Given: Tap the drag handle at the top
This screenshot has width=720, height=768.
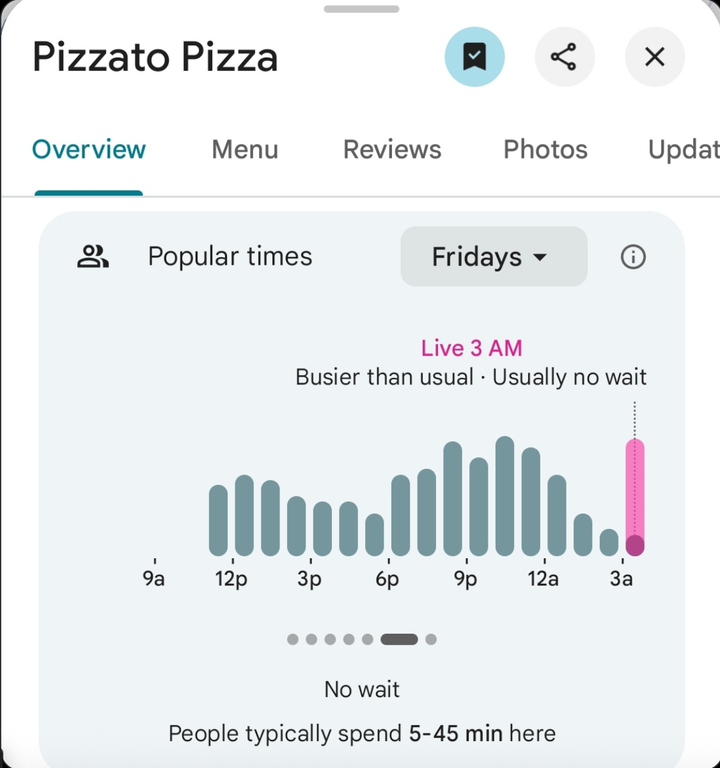Looking at the screenshot, I should pyautogui.click(x=360, y=9).
